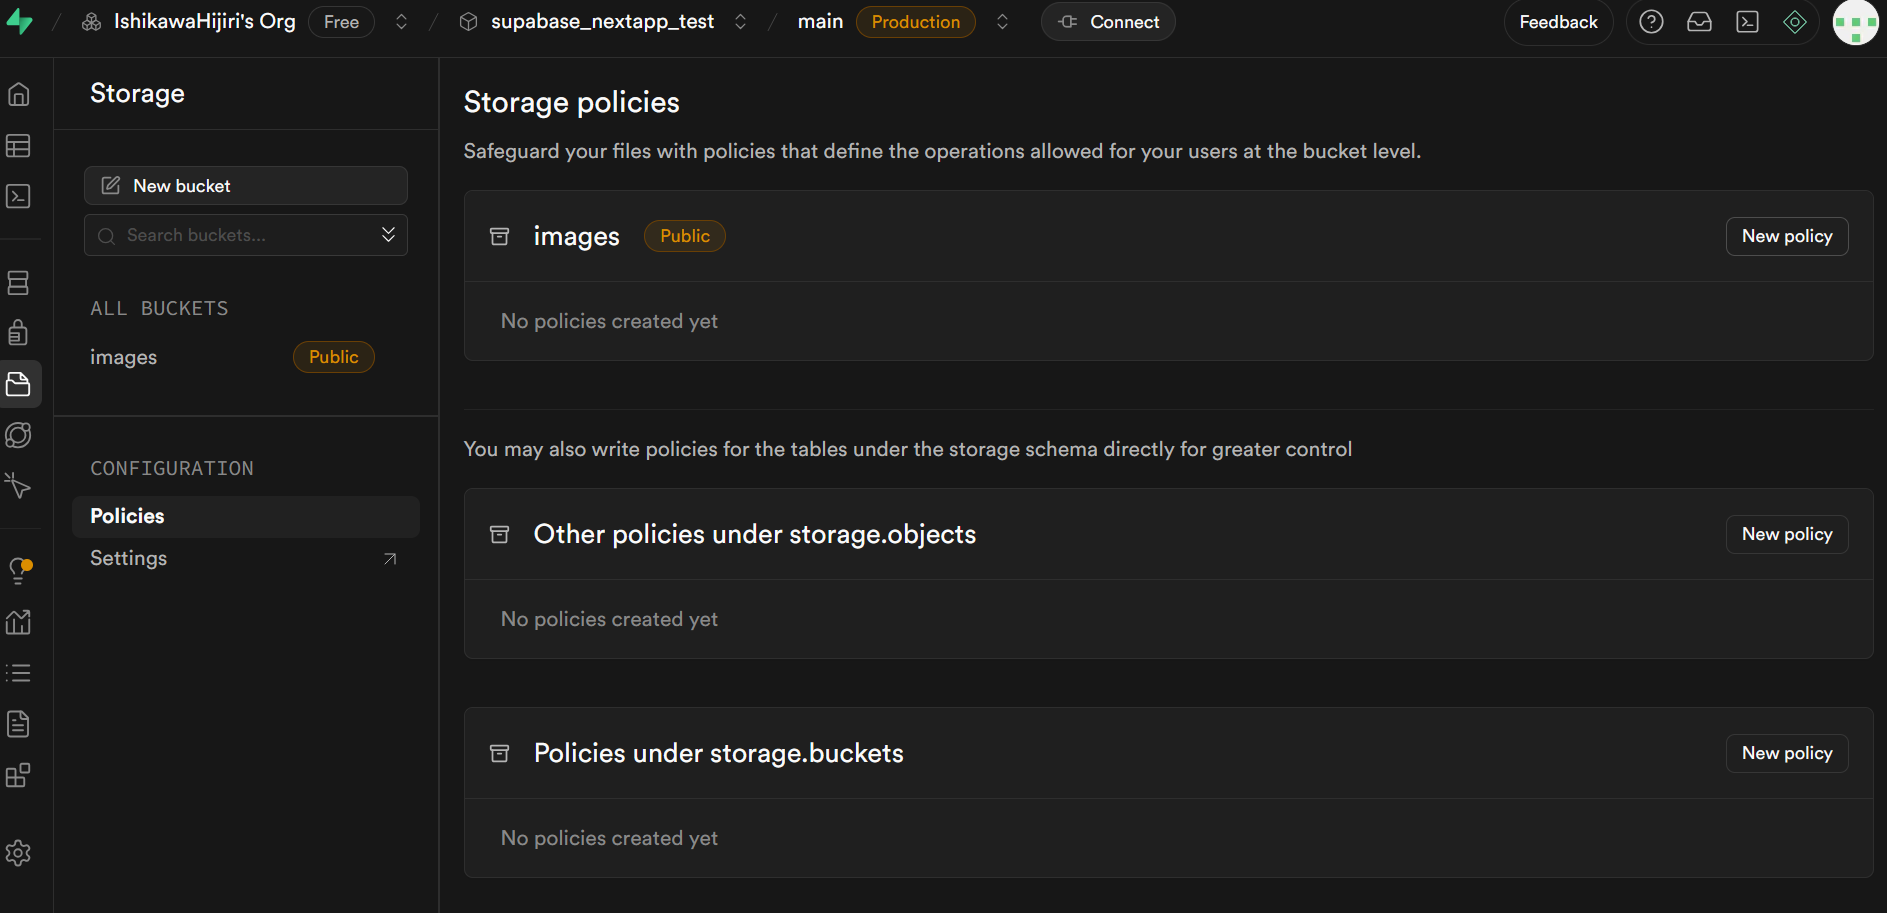
Task: Open the Advisors lightbulb icon
Action: click(x=18, y=571)
